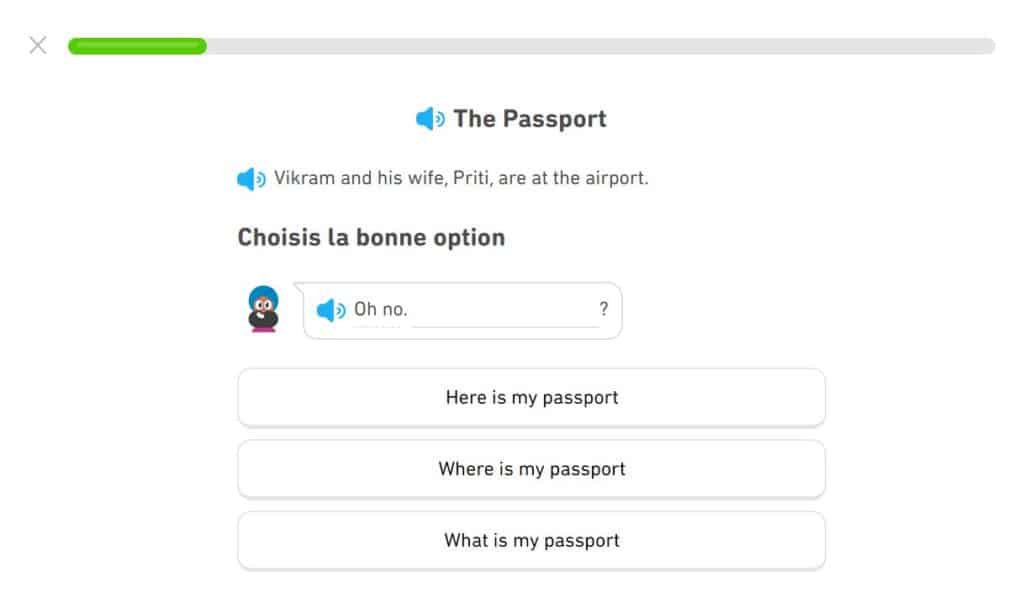Click the turban-wearing character avatar
The image size is (1024, 593).
263,308
